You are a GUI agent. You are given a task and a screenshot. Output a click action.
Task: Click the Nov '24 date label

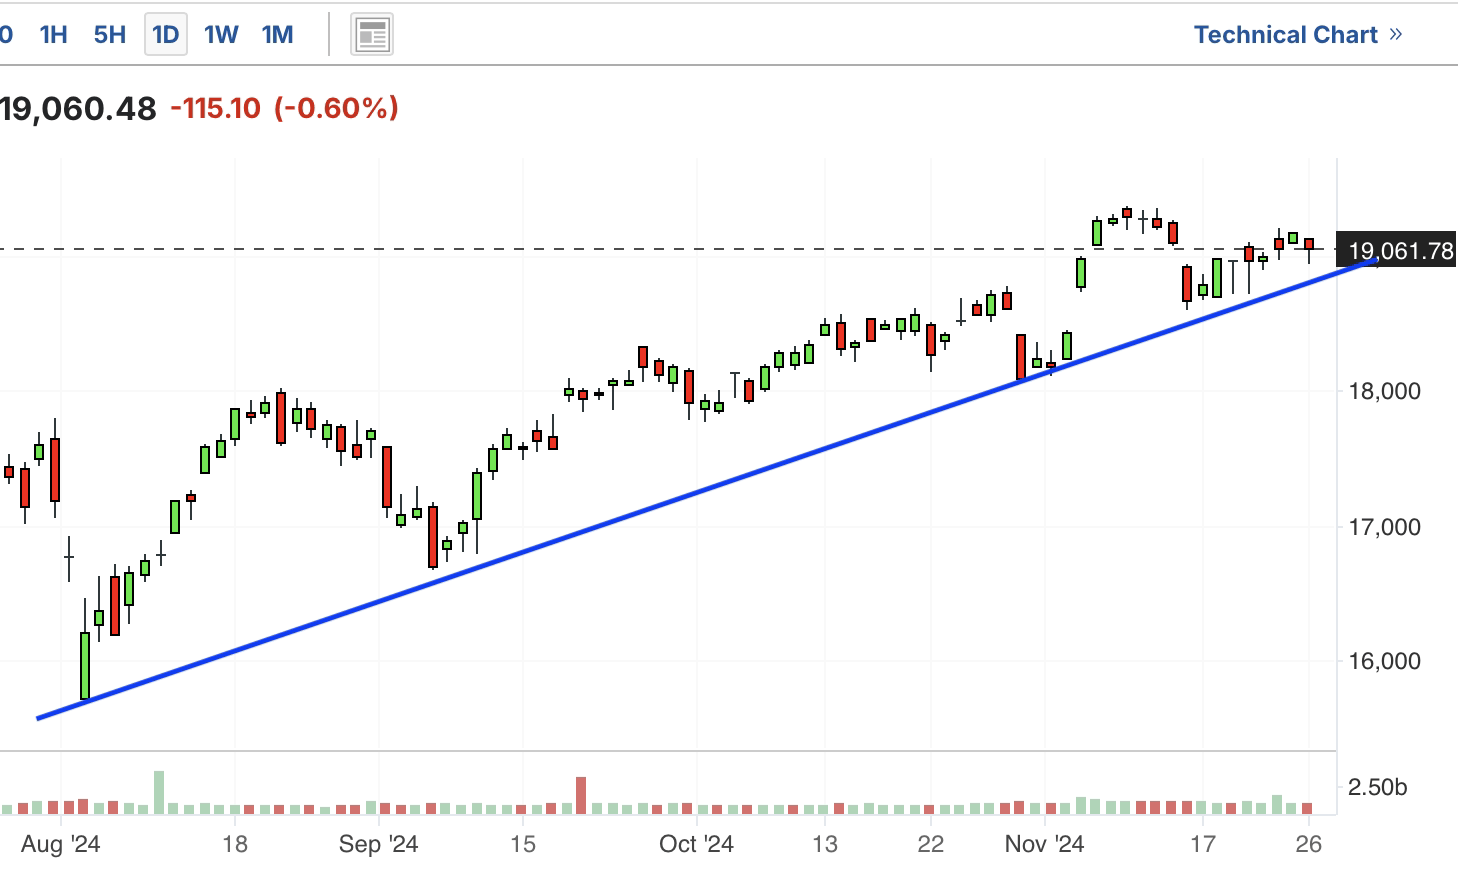pyautogui.click(x=1044, y=844)
